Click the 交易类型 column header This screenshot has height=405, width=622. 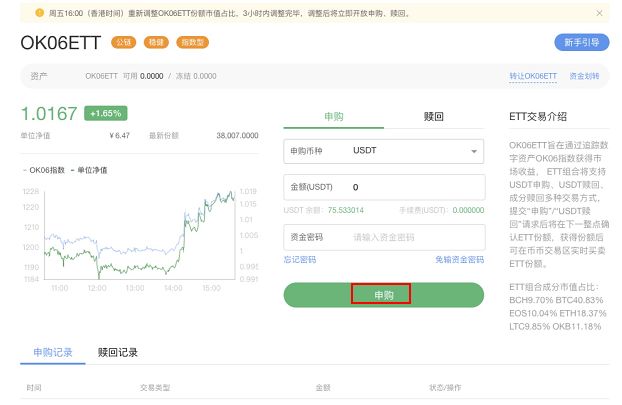pos(155,388)
